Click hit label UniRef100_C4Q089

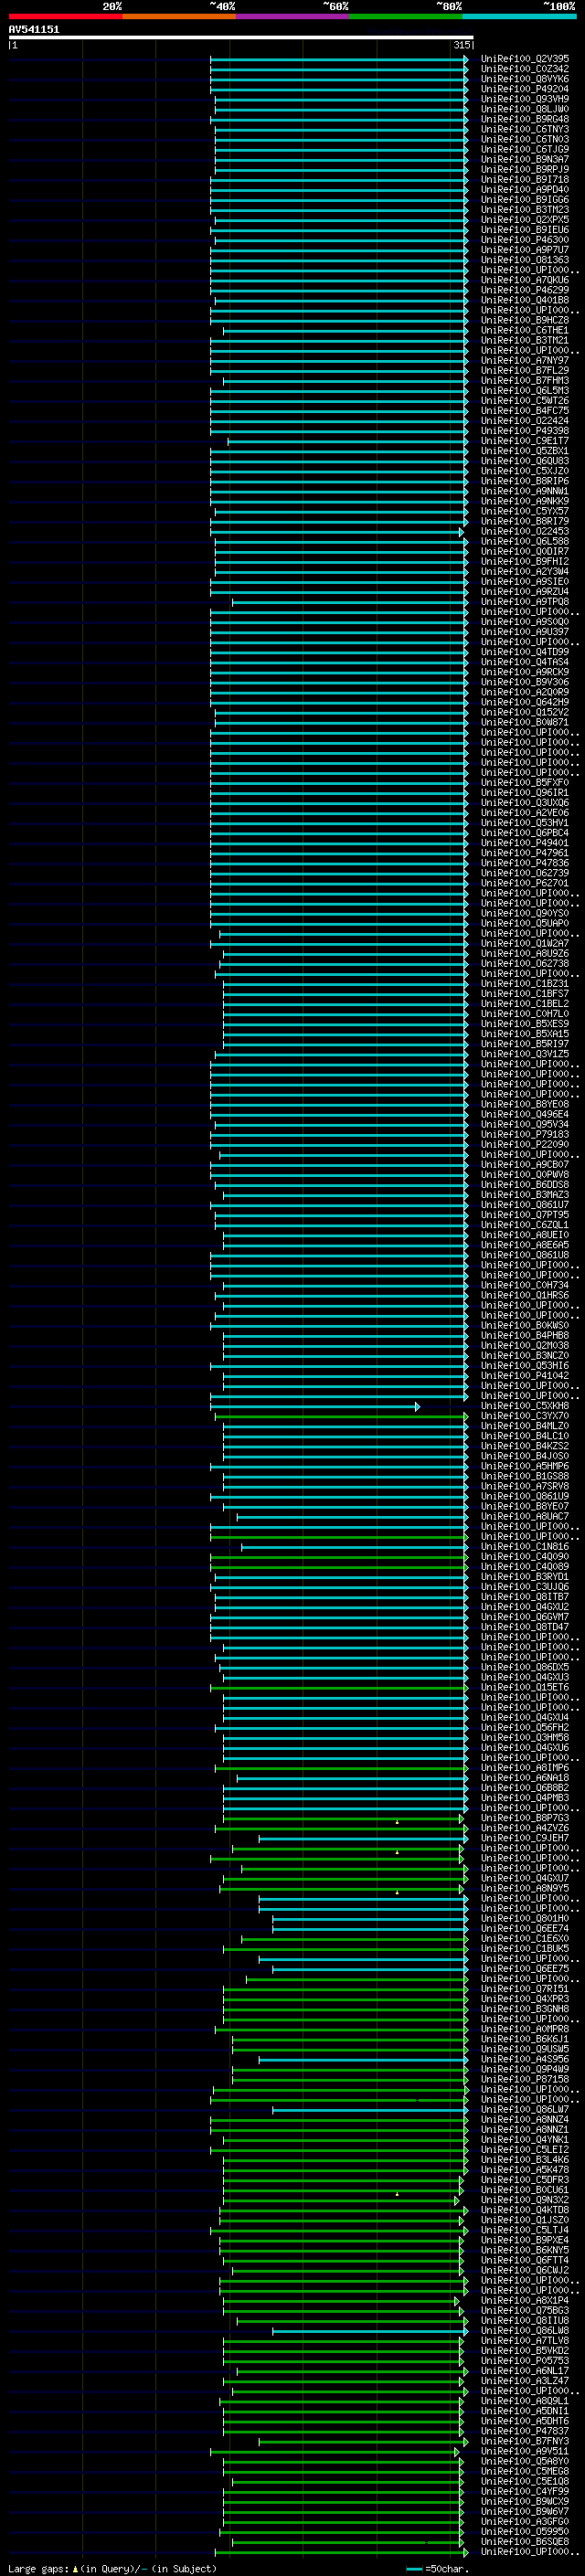point(525,1567)
